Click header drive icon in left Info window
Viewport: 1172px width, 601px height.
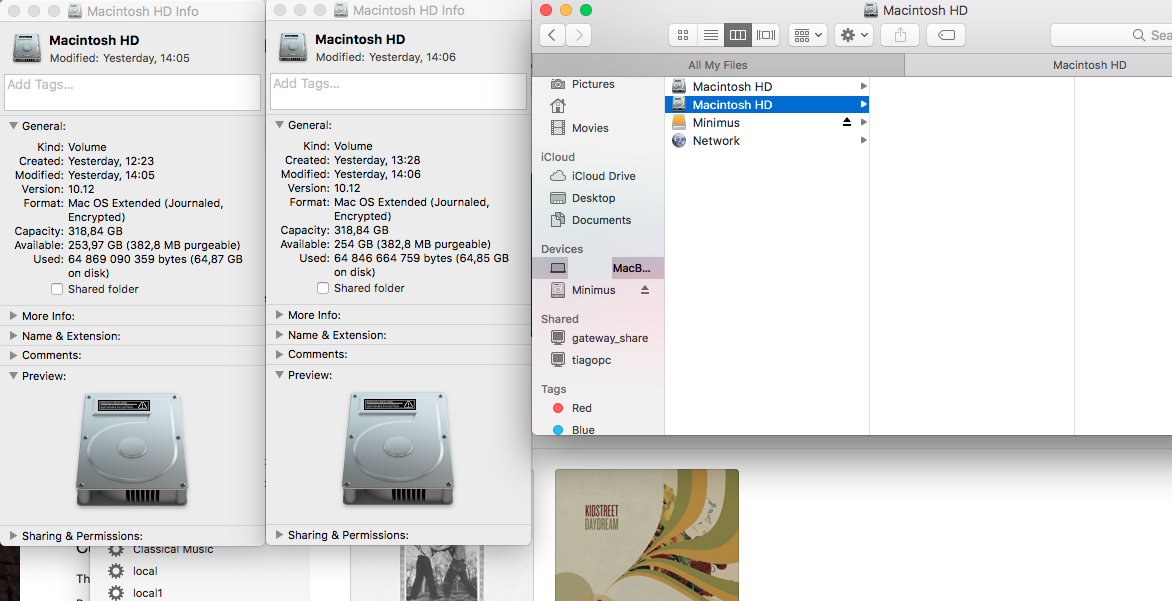point(27,48)
